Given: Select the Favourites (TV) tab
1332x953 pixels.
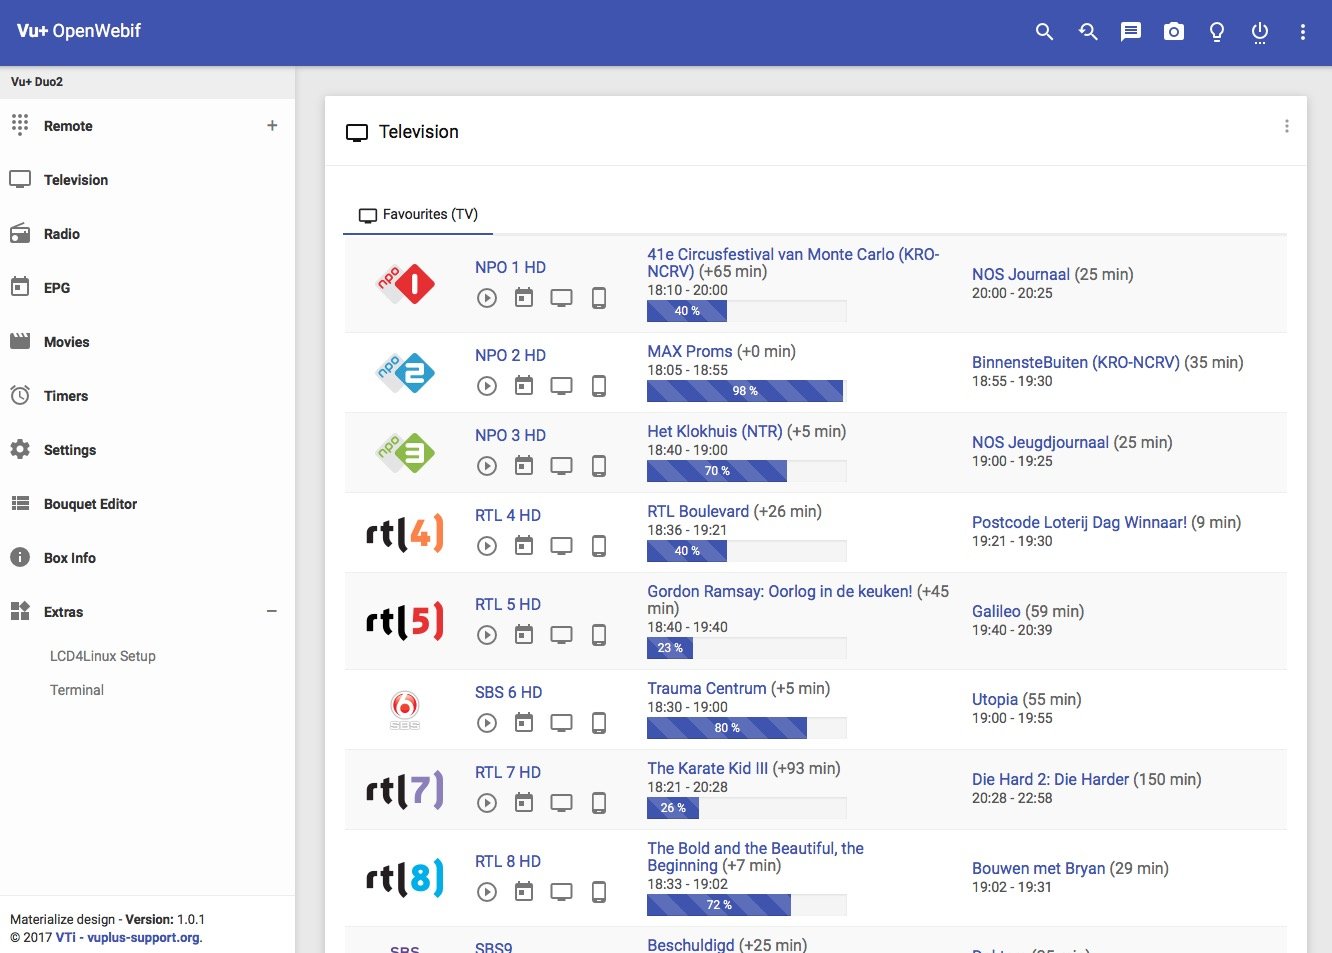Looking at the screenshot, I should (419, 214).
